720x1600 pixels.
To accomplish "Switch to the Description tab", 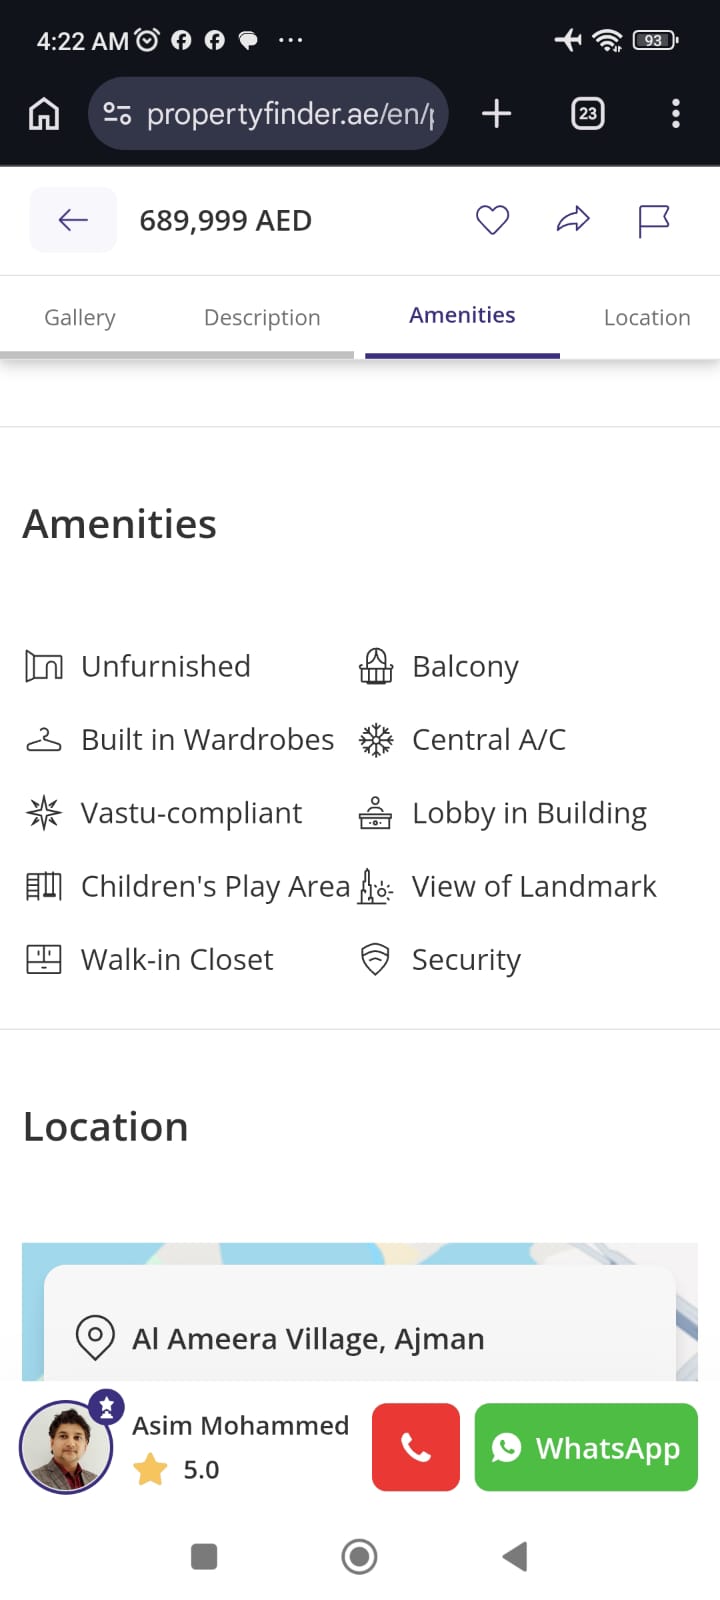I will click(262, 318).
